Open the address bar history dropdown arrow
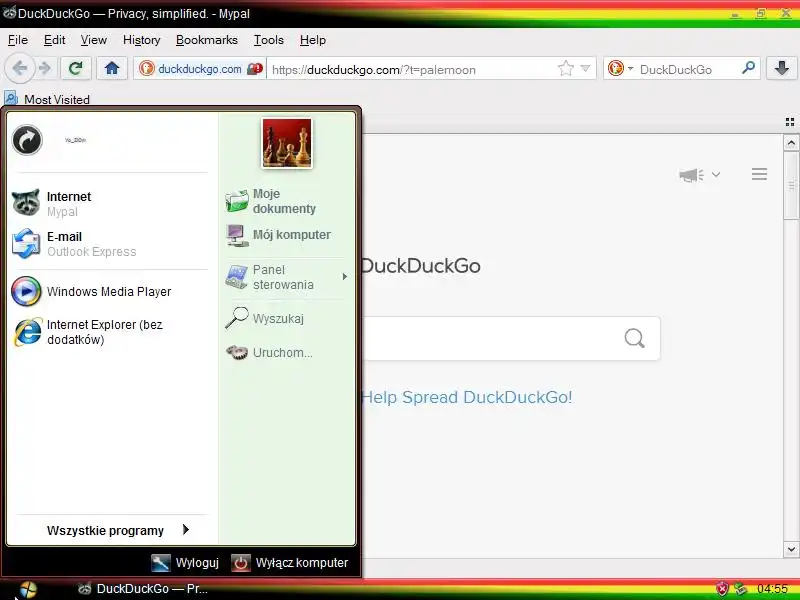 (586, 68)
